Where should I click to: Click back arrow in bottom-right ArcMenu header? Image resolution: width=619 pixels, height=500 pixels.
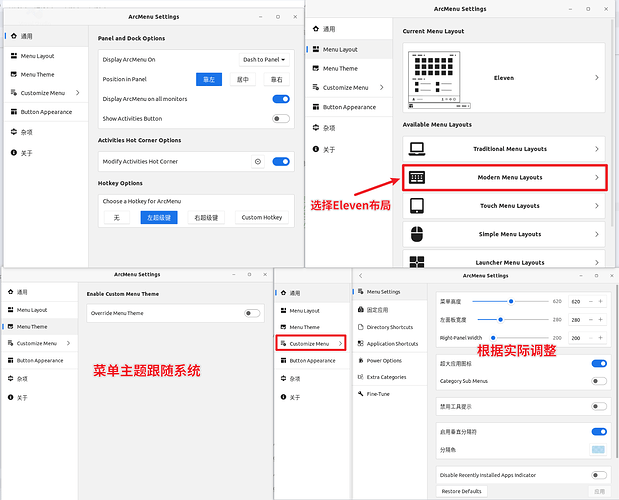point(360,275)
